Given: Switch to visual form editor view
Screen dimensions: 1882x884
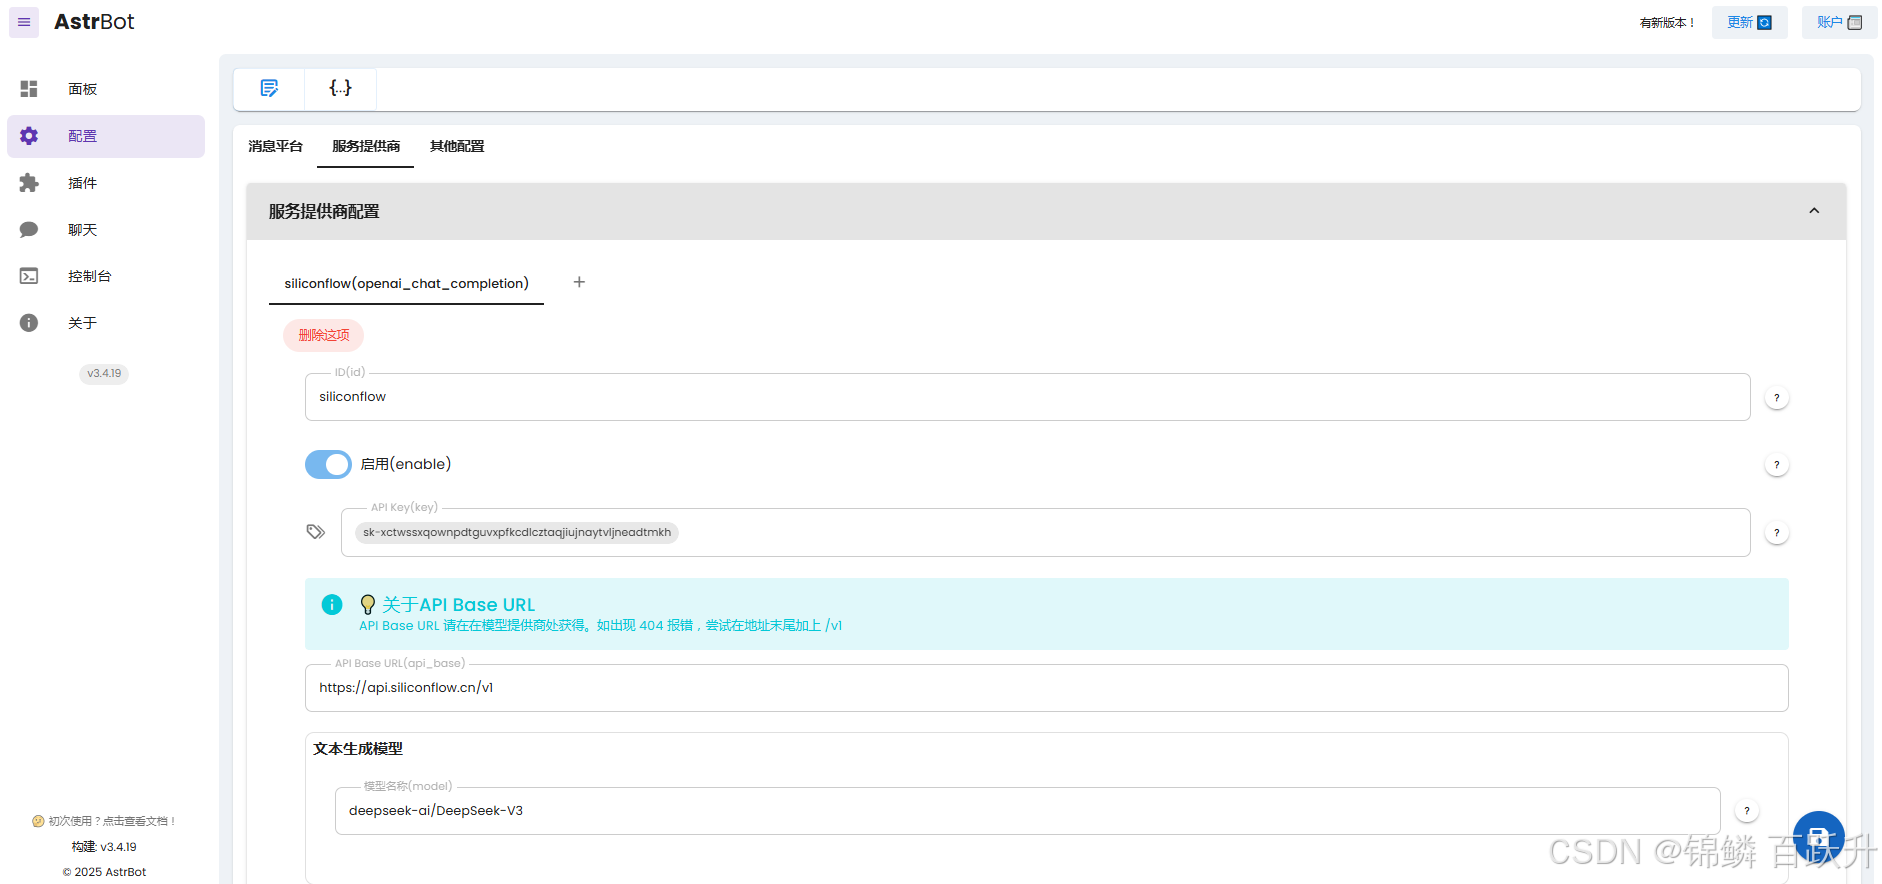Looking at the screenshot, I should pyautogui.click(x=269, y=88).
